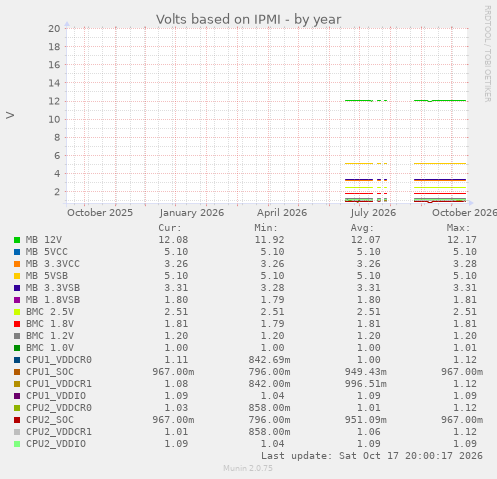The width and height of the screenshot is (497, 479).
Task: Click the 'CPU1_VDDCR0' legend label
Action: point(59,360)
